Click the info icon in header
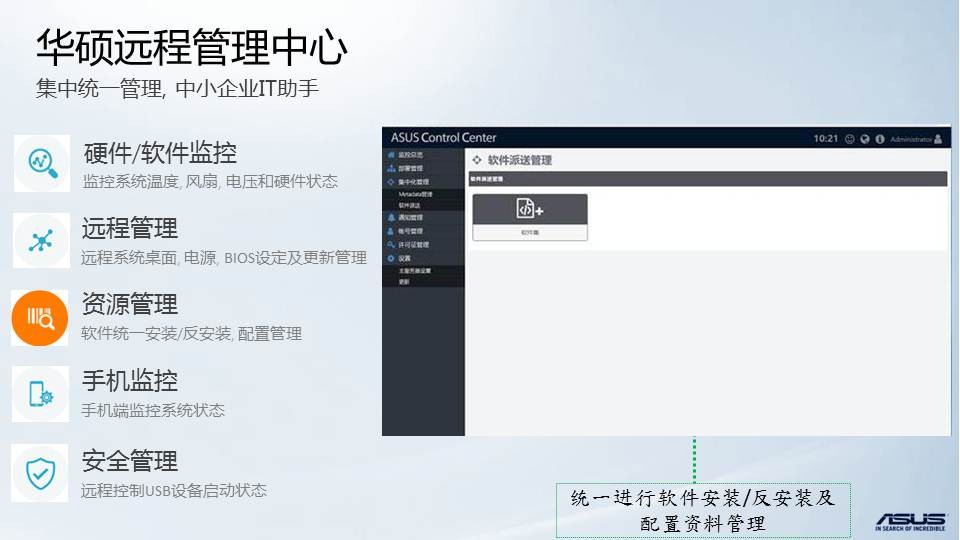 coord(880,139)
